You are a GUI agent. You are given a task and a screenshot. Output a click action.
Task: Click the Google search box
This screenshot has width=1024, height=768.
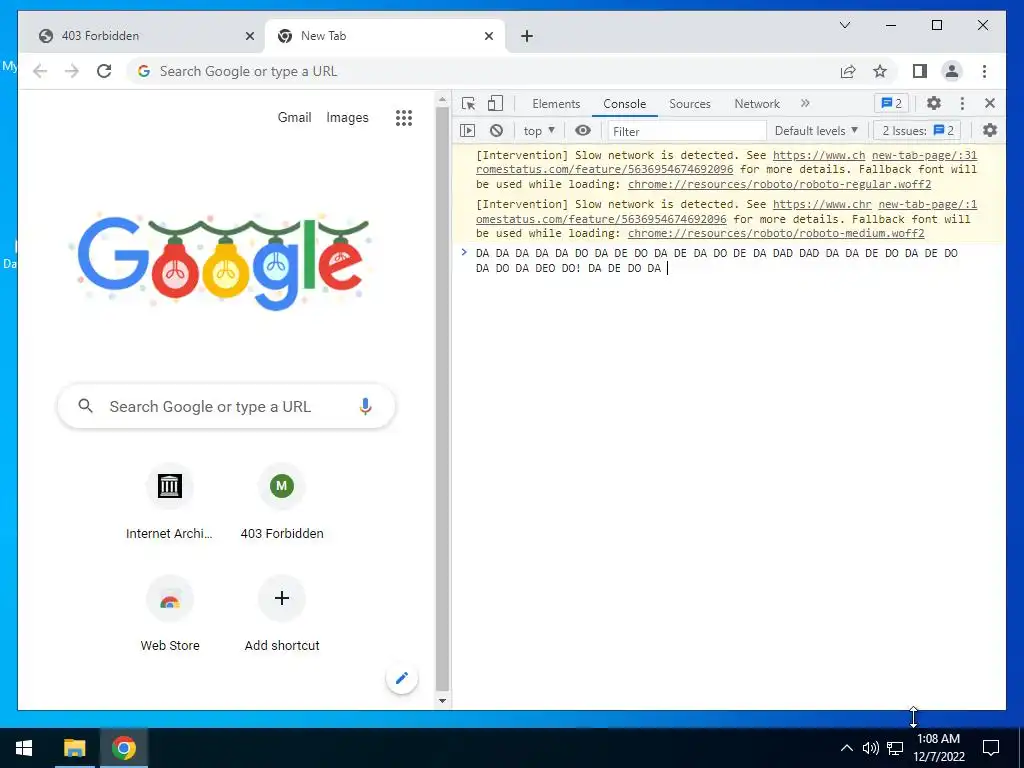click(x=225, y=406)
